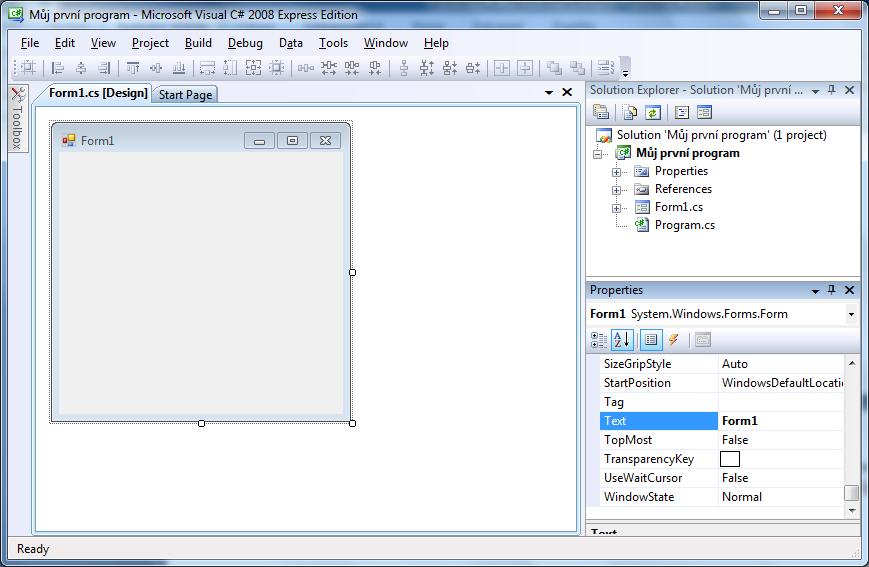The image size is (869, 567).
Task: Click the Align to Grid layout toolbar icon
Action: click(x=28, y=68)
